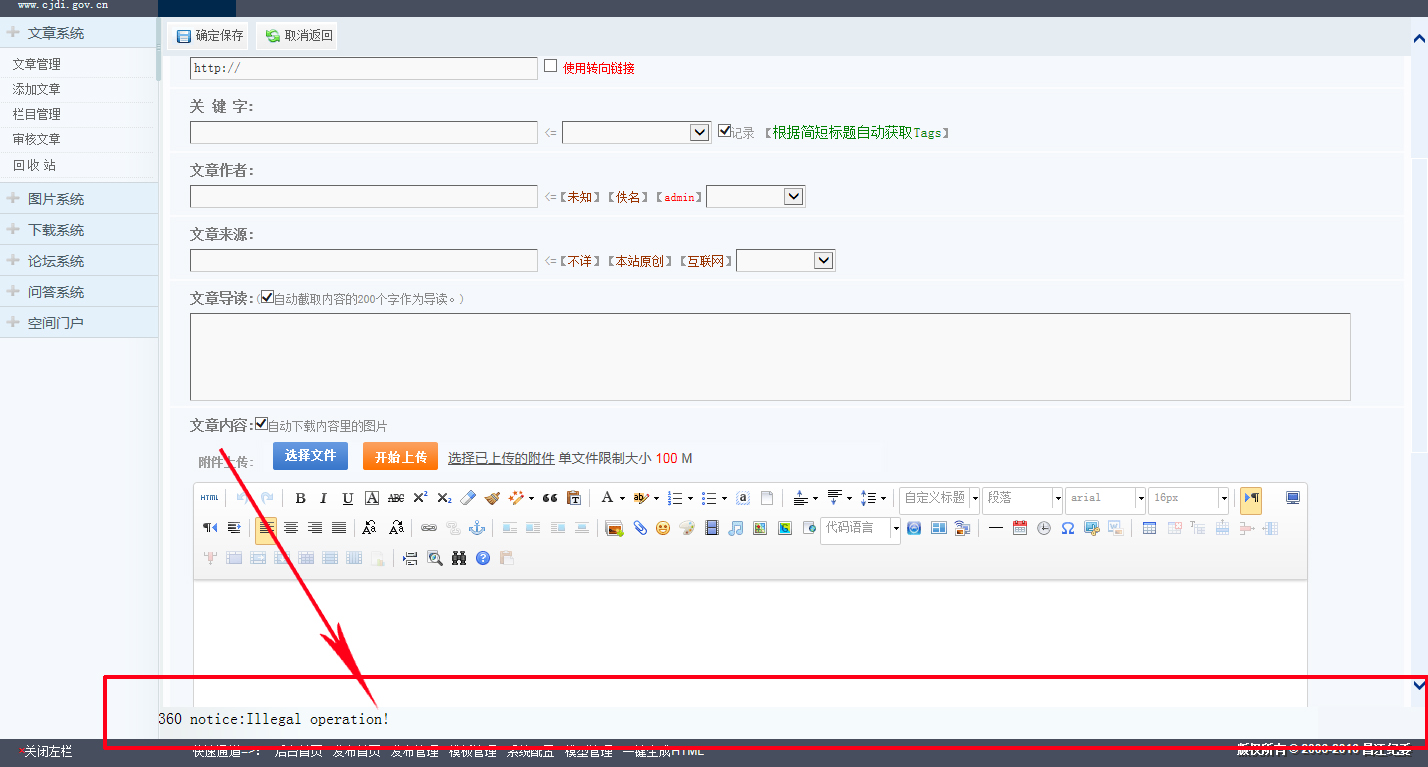
Task: Open 回收站 in the sidebar
Action: (x=35, y=165)
